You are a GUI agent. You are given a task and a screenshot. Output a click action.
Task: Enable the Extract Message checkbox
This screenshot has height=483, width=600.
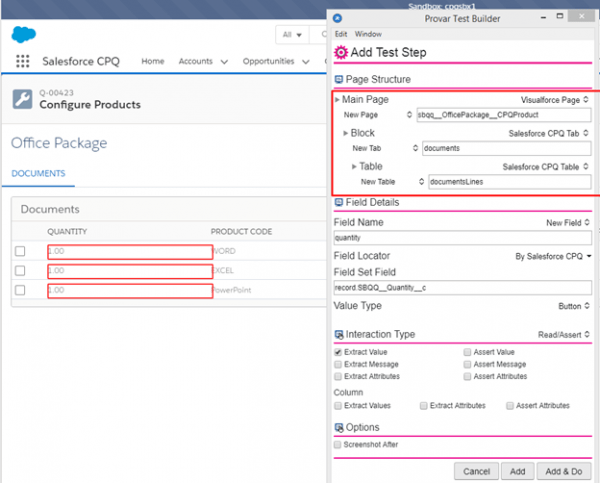[338, 364]
